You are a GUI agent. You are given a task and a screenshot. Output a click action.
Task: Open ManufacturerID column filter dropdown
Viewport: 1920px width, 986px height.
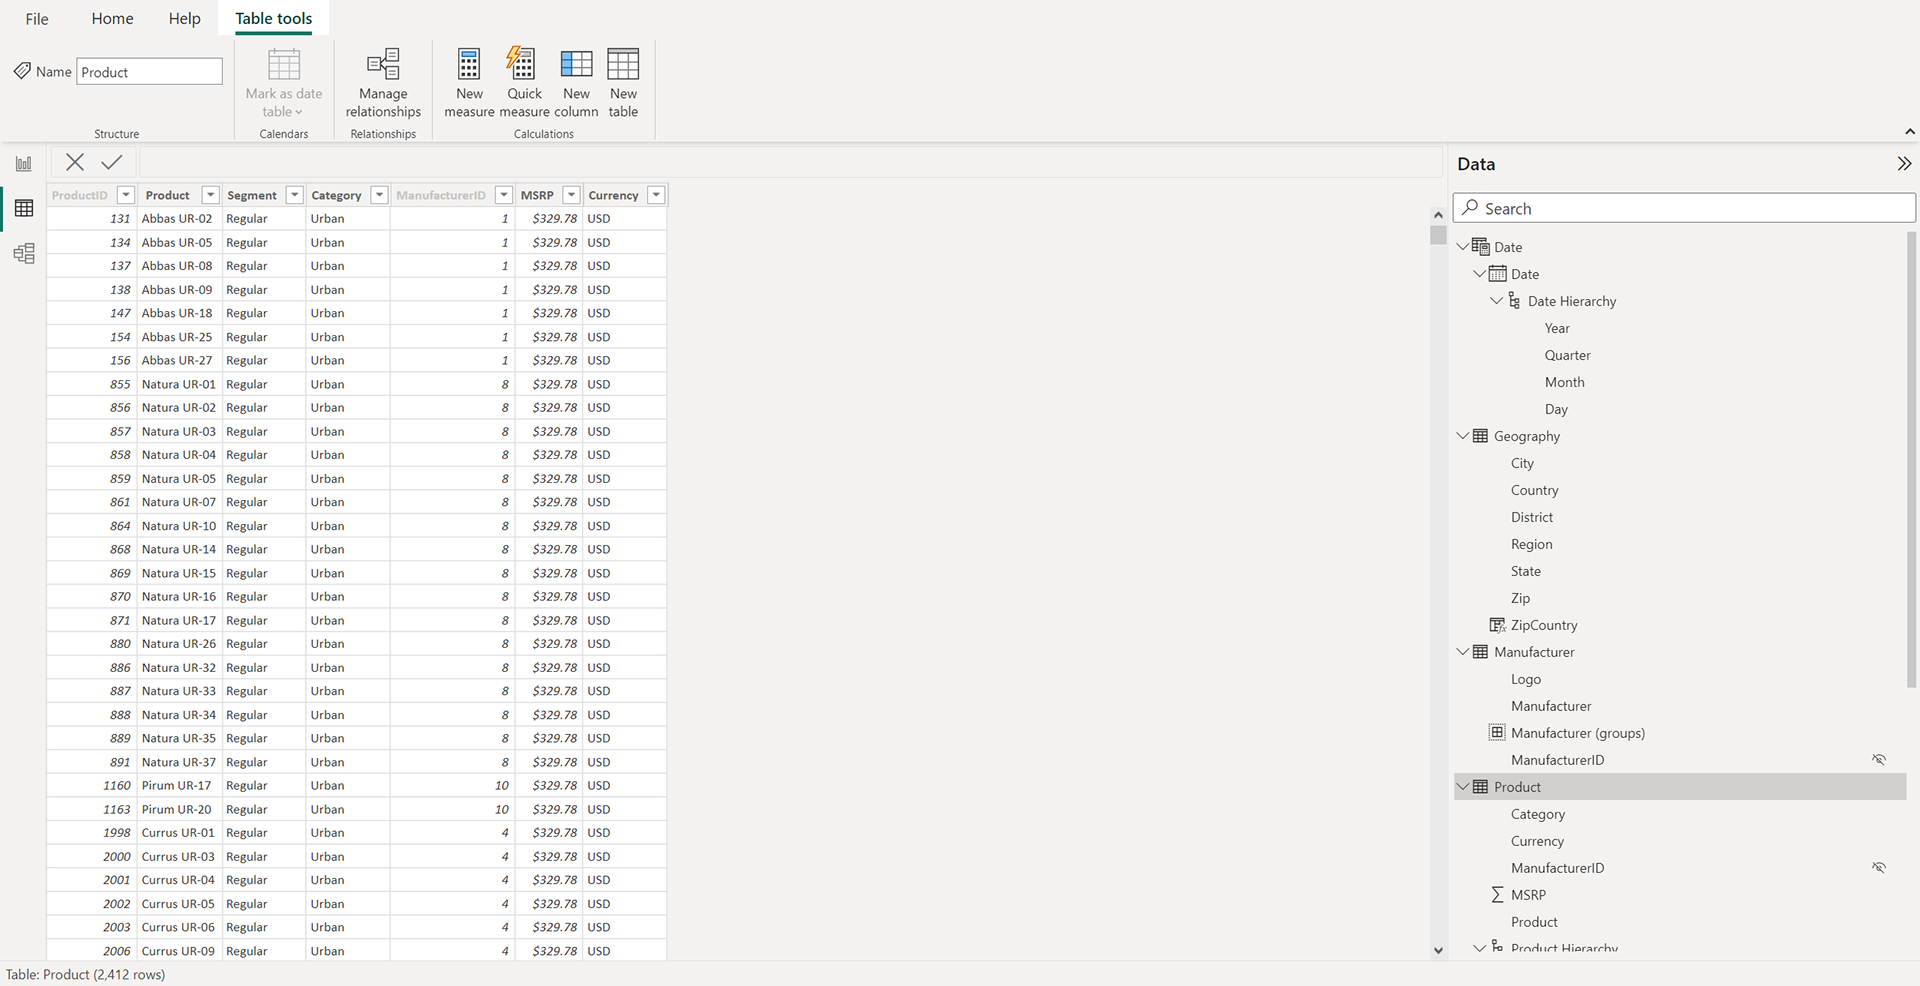(504, 195)
